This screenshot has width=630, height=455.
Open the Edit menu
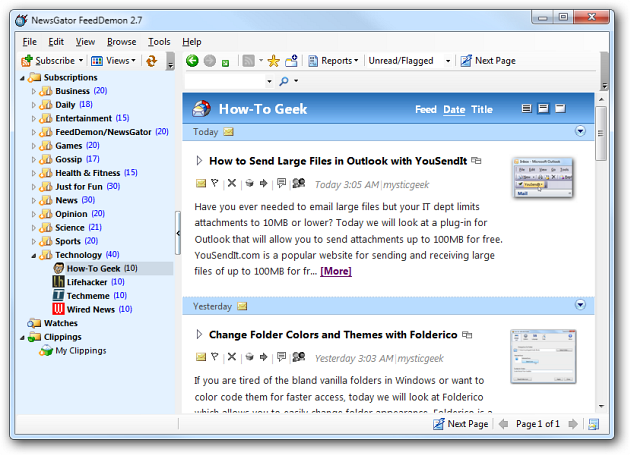(x=56, y=42)
